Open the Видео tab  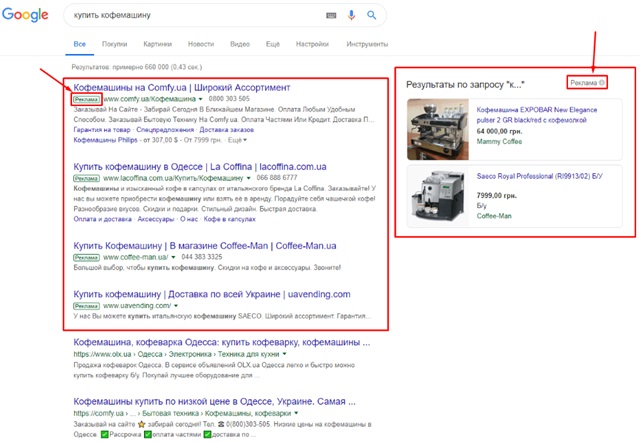tap(240, 44)
